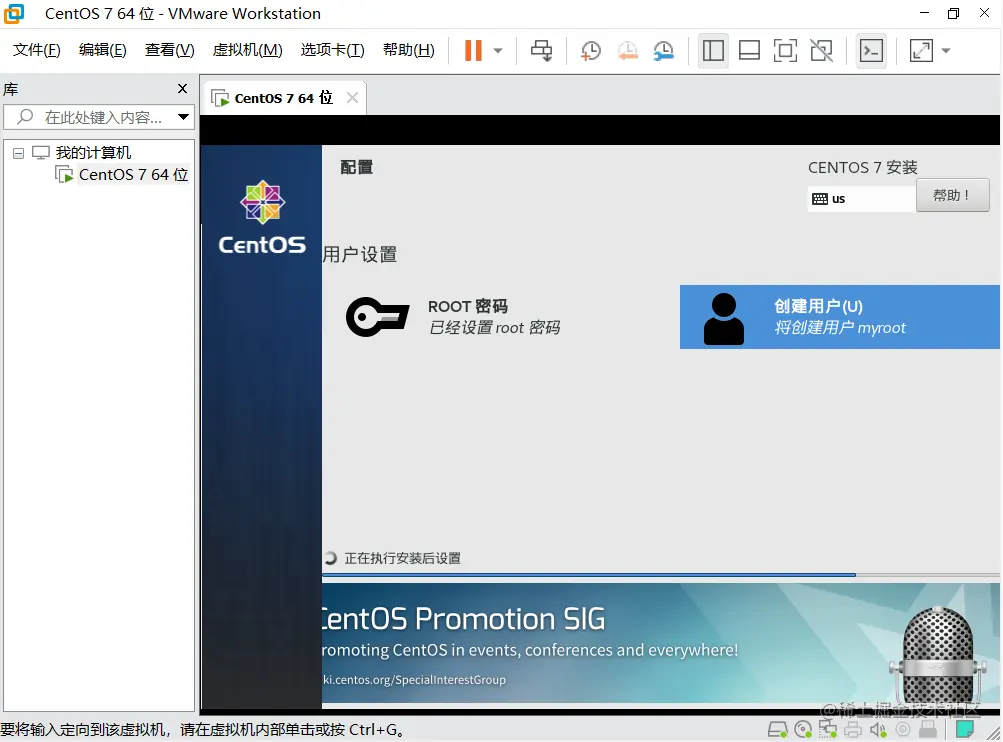Click the 帮助! help button in installer
Viewport: 1003px width, 742px height.
pos(952,195)
